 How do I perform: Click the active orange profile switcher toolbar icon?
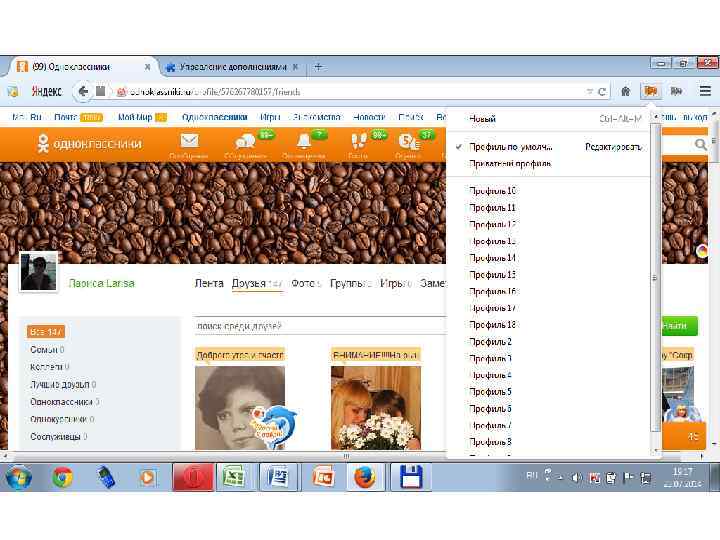click(651, 91)
